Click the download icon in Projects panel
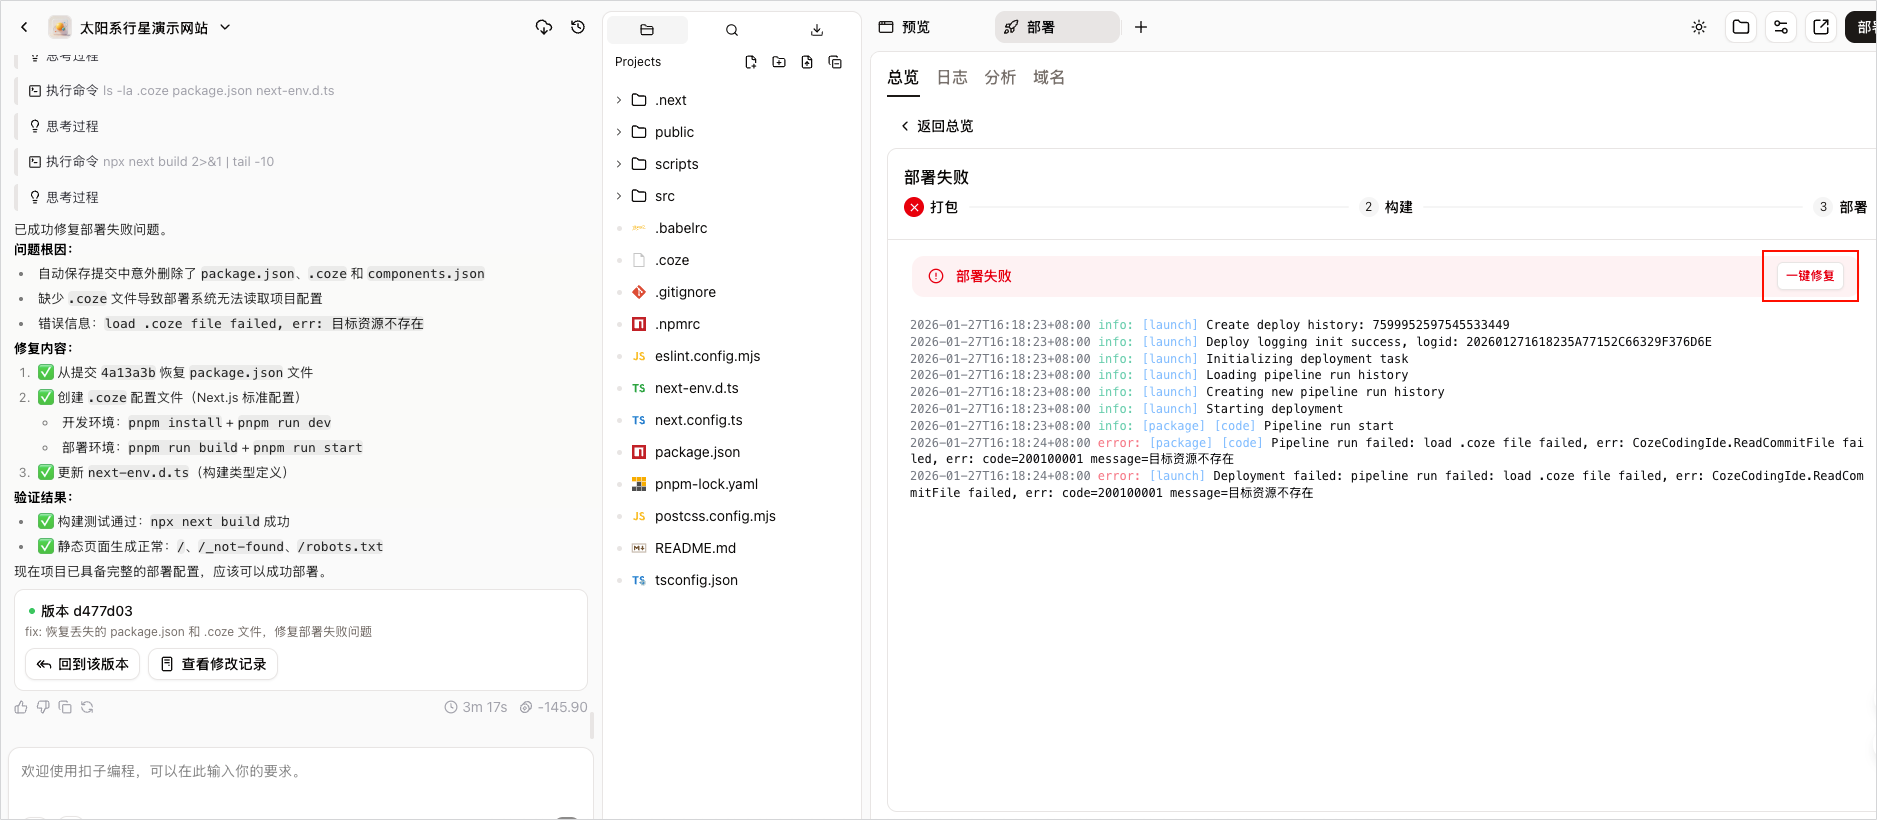Viewport: 1877px width, 820px height. tap(817, 30)
